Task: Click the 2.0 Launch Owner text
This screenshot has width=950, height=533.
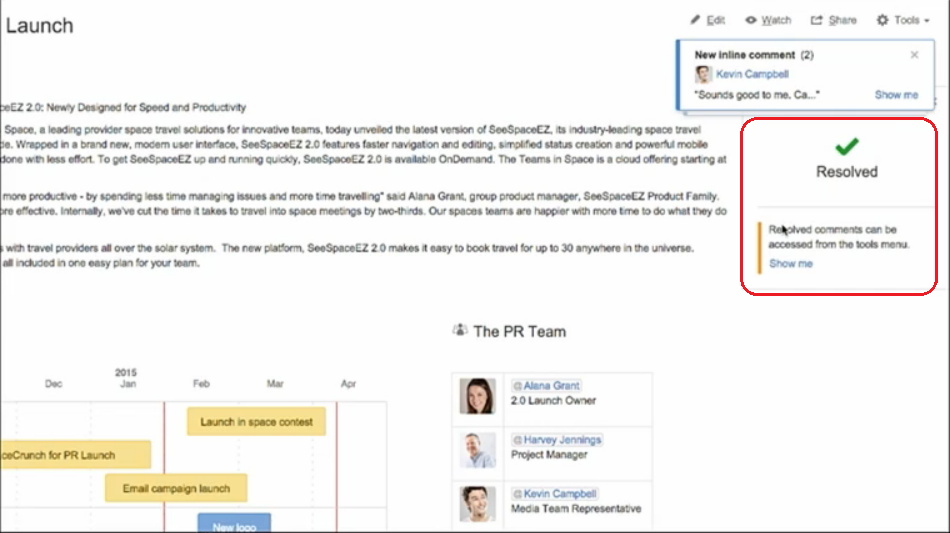Action: [553, 400]
